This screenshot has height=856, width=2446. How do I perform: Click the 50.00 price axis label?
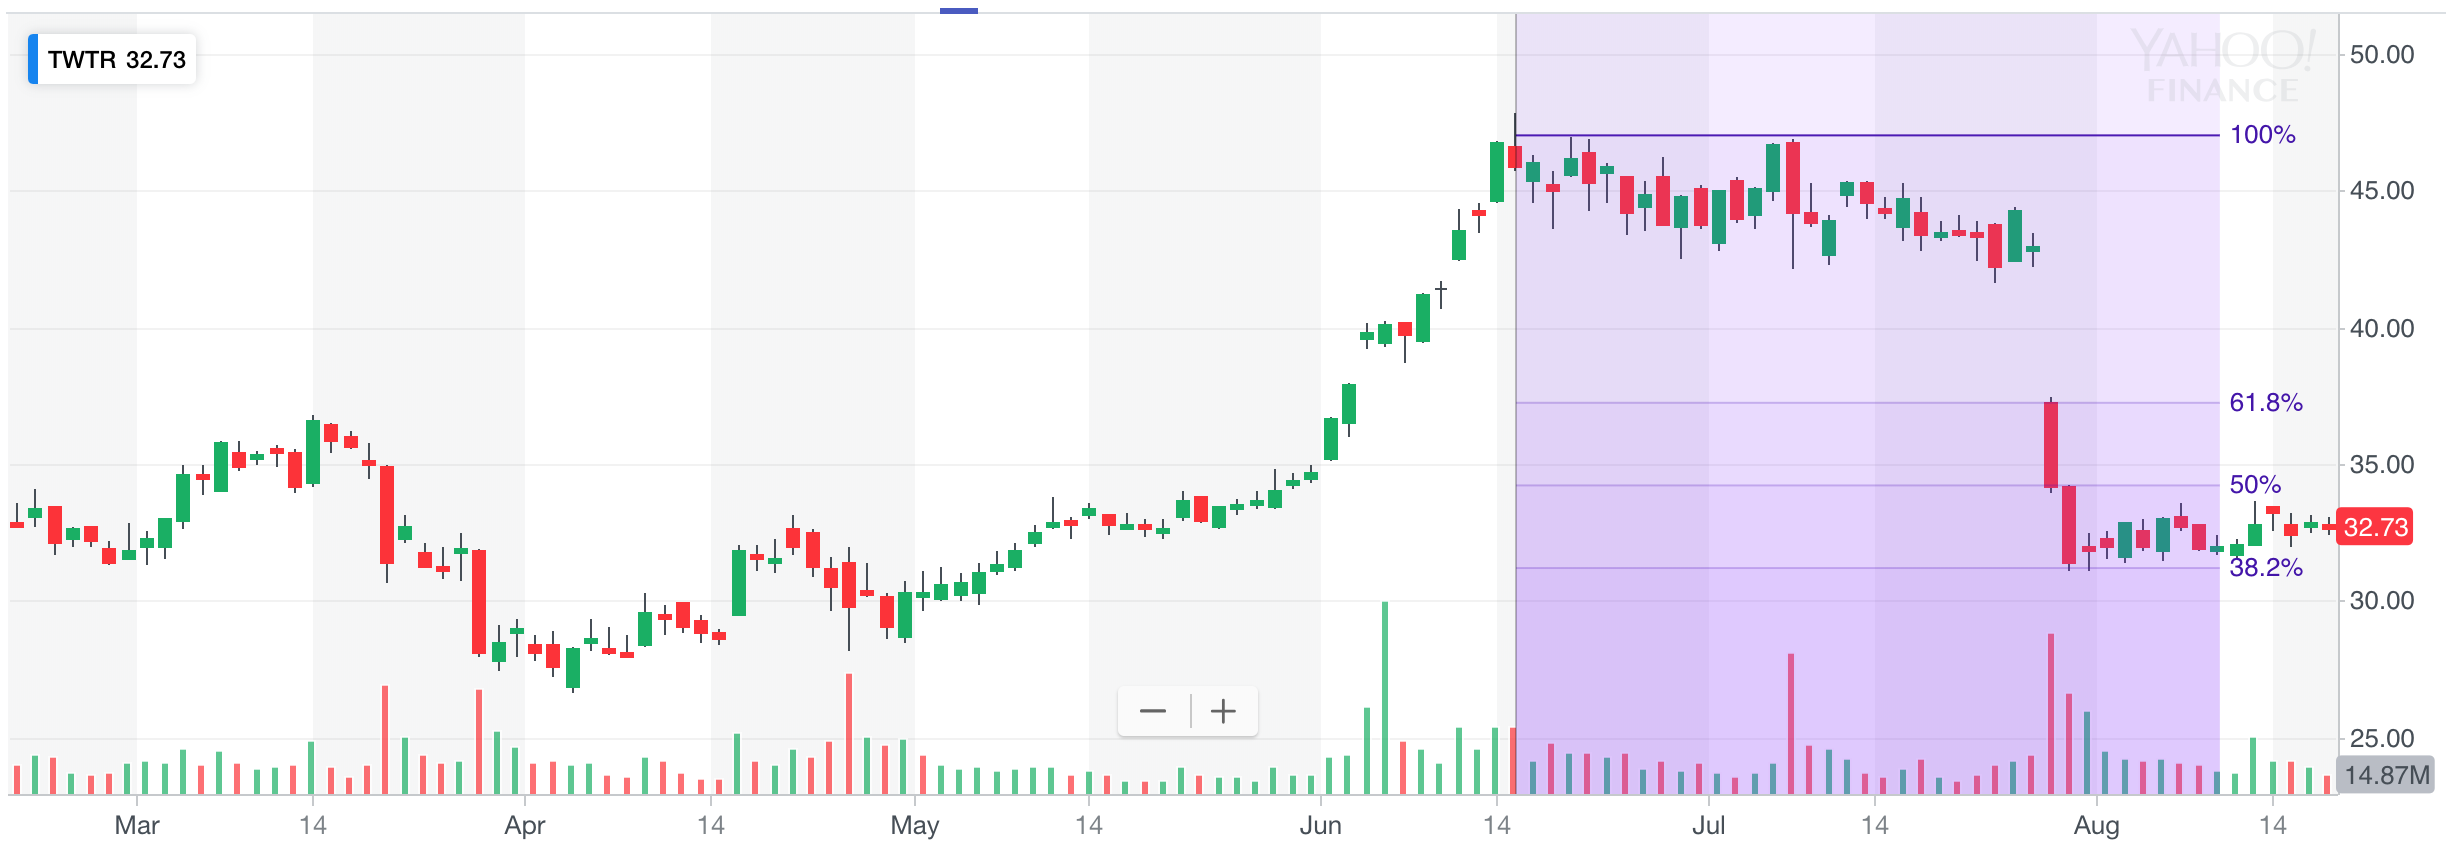click(x=2381, y=55)
